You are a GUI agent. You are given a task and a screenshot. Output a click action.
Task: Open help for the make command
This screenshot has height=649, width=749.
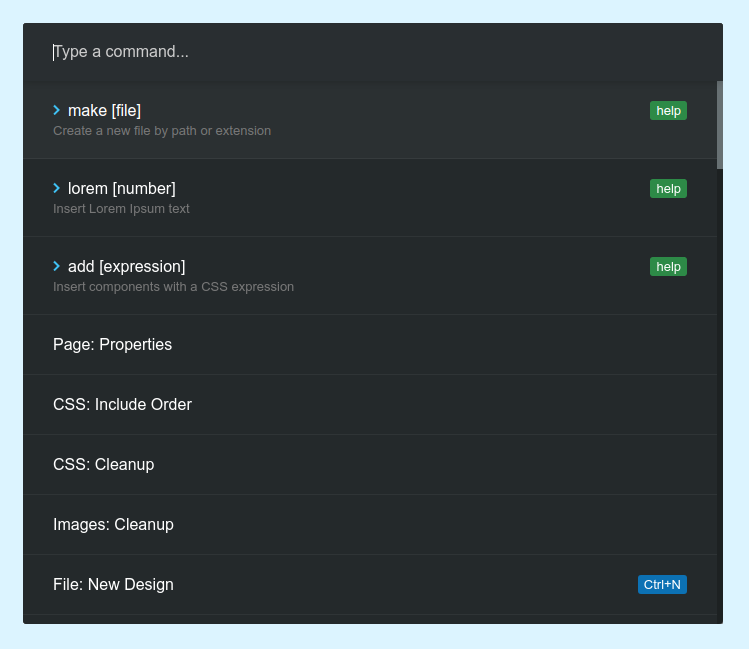click(668, 110)
